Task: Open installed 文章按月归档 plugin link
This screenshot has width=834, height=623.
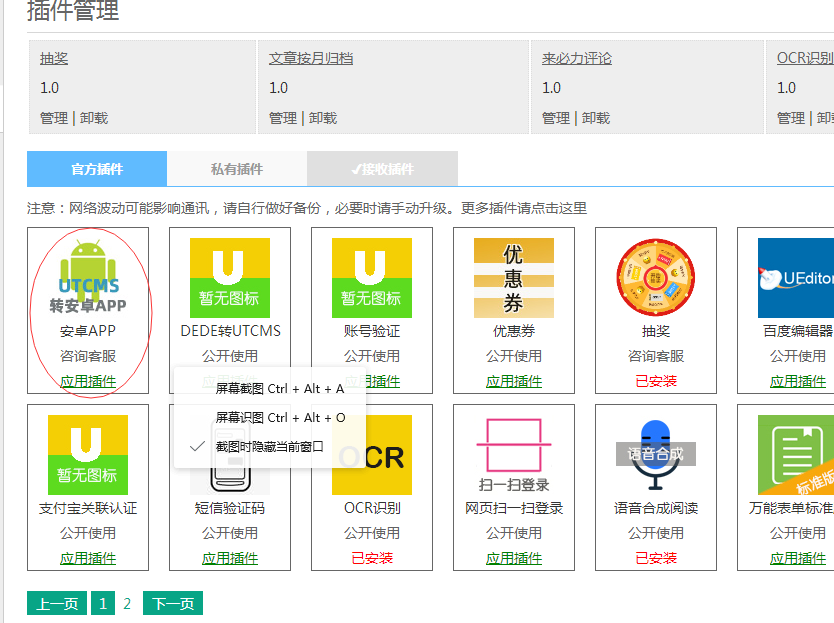Action: [x=311, y=58]
